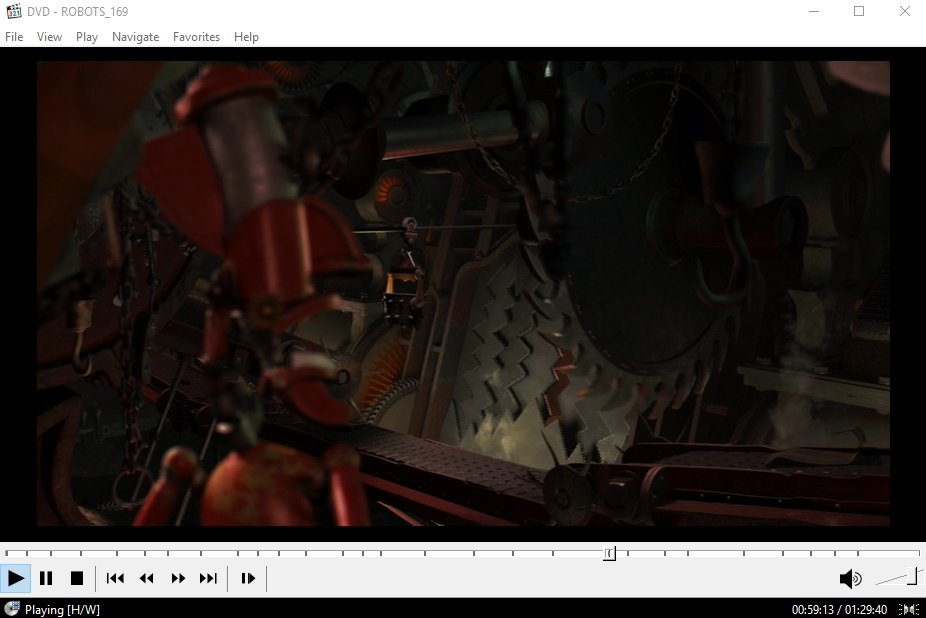
Task: Click the audio channel indicator icon
Action: click(909, 609)
